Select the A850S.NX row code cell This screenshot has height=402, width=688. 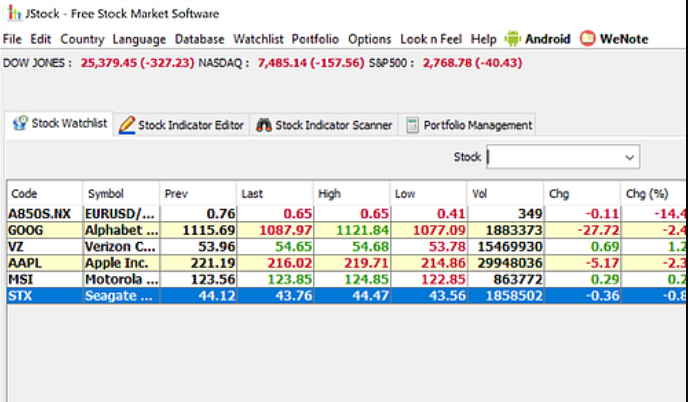click(x=44, y=214)
